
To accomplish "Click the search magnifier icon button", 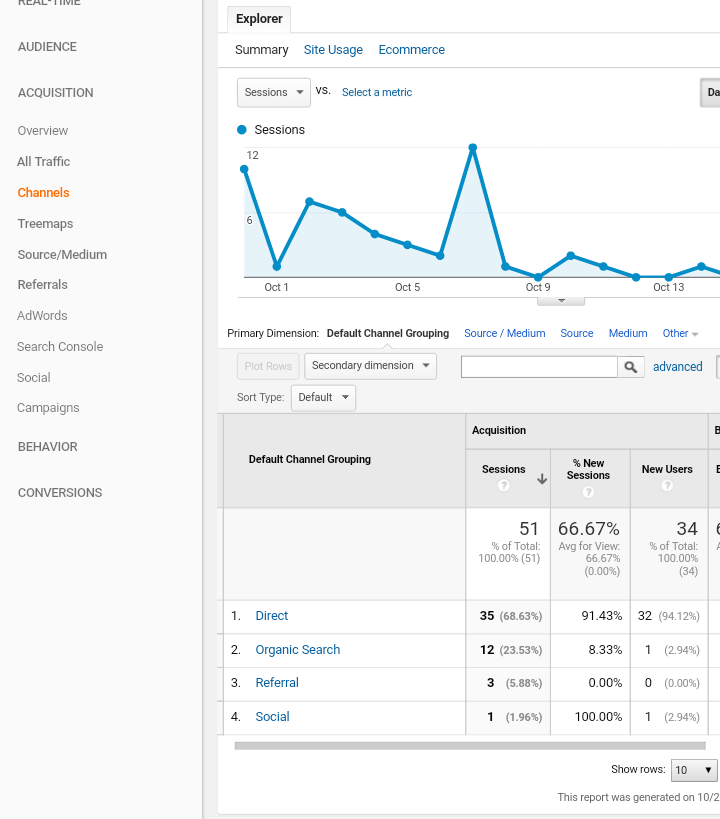I will pyautogui.click(x=631, y=367).
